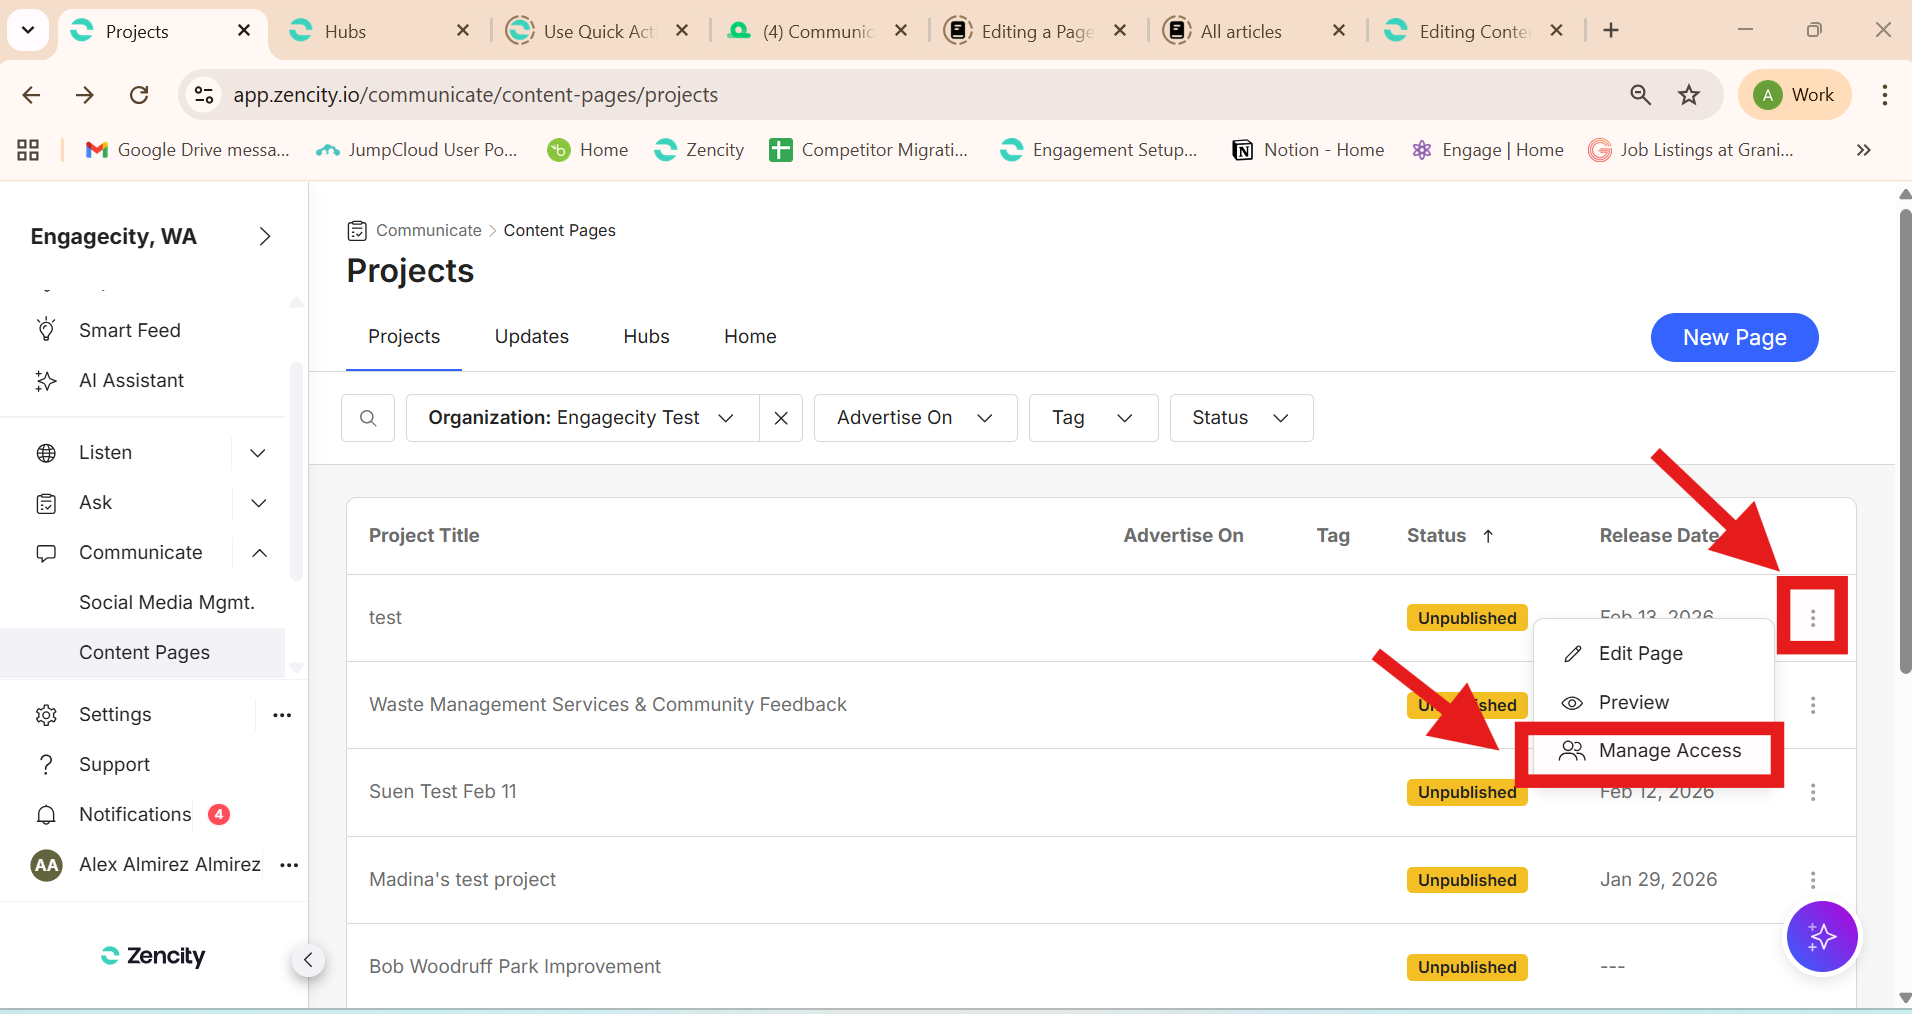Screen dimensions: 1912x1014
Task: Choose Edit Page in the context menu
Action: point(1640,654)
